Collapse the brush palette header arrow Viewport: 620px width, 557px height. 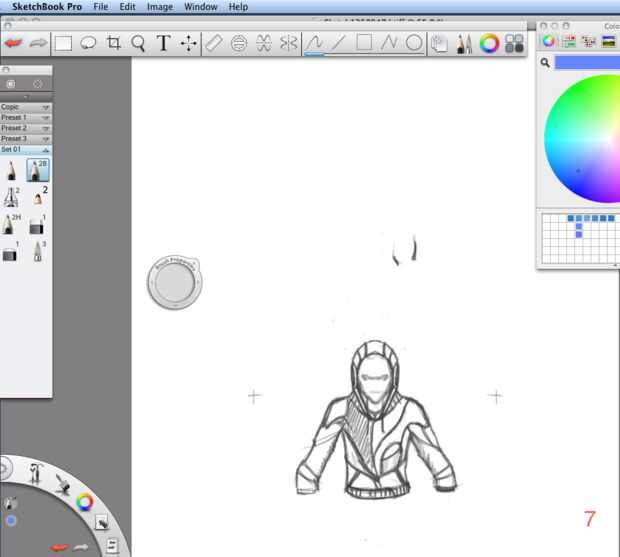(26, 96)
